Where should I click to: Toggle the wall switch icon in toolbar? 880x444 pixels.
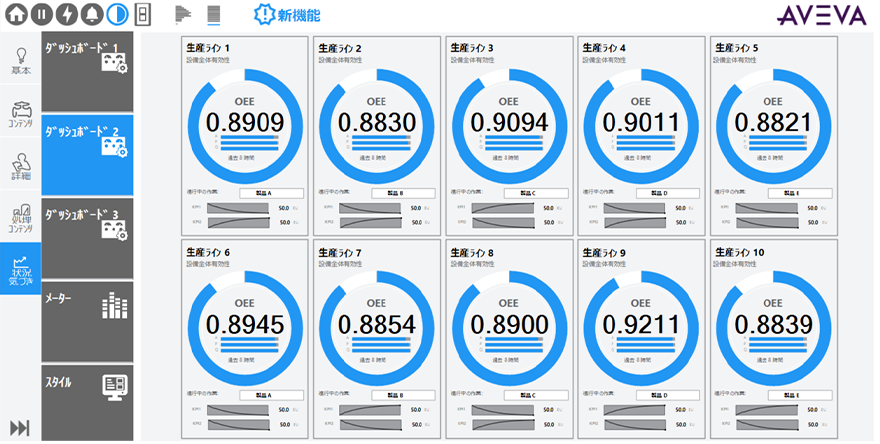pos(142,14)
